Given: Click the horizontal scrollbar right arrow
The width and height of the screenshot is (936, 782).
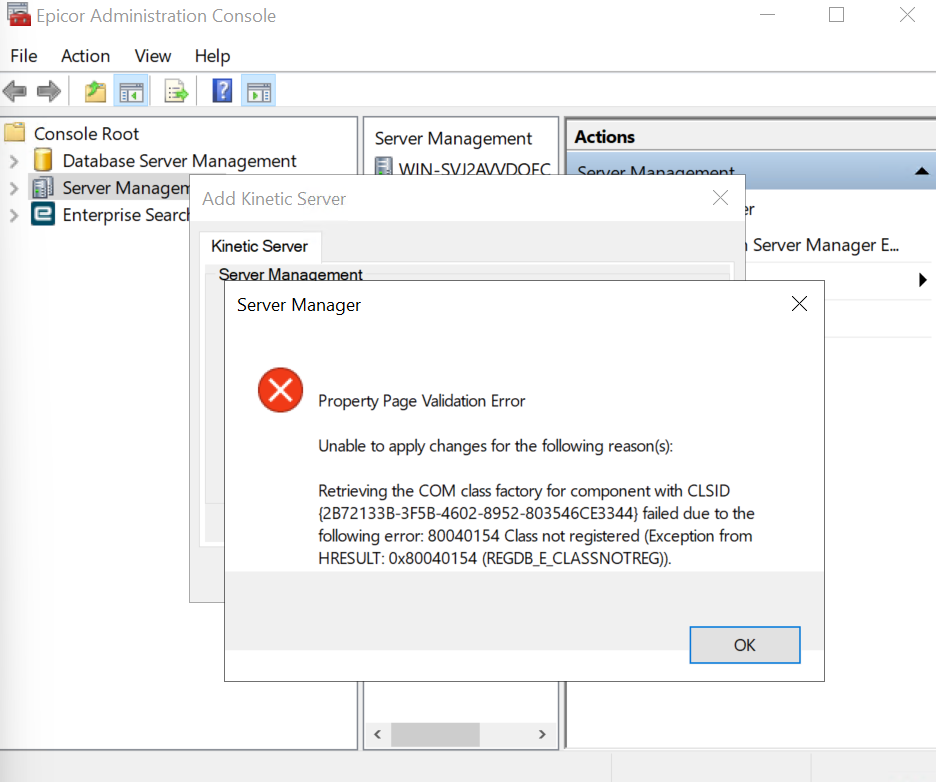Looking at the screenshot, I should point(542,734).
